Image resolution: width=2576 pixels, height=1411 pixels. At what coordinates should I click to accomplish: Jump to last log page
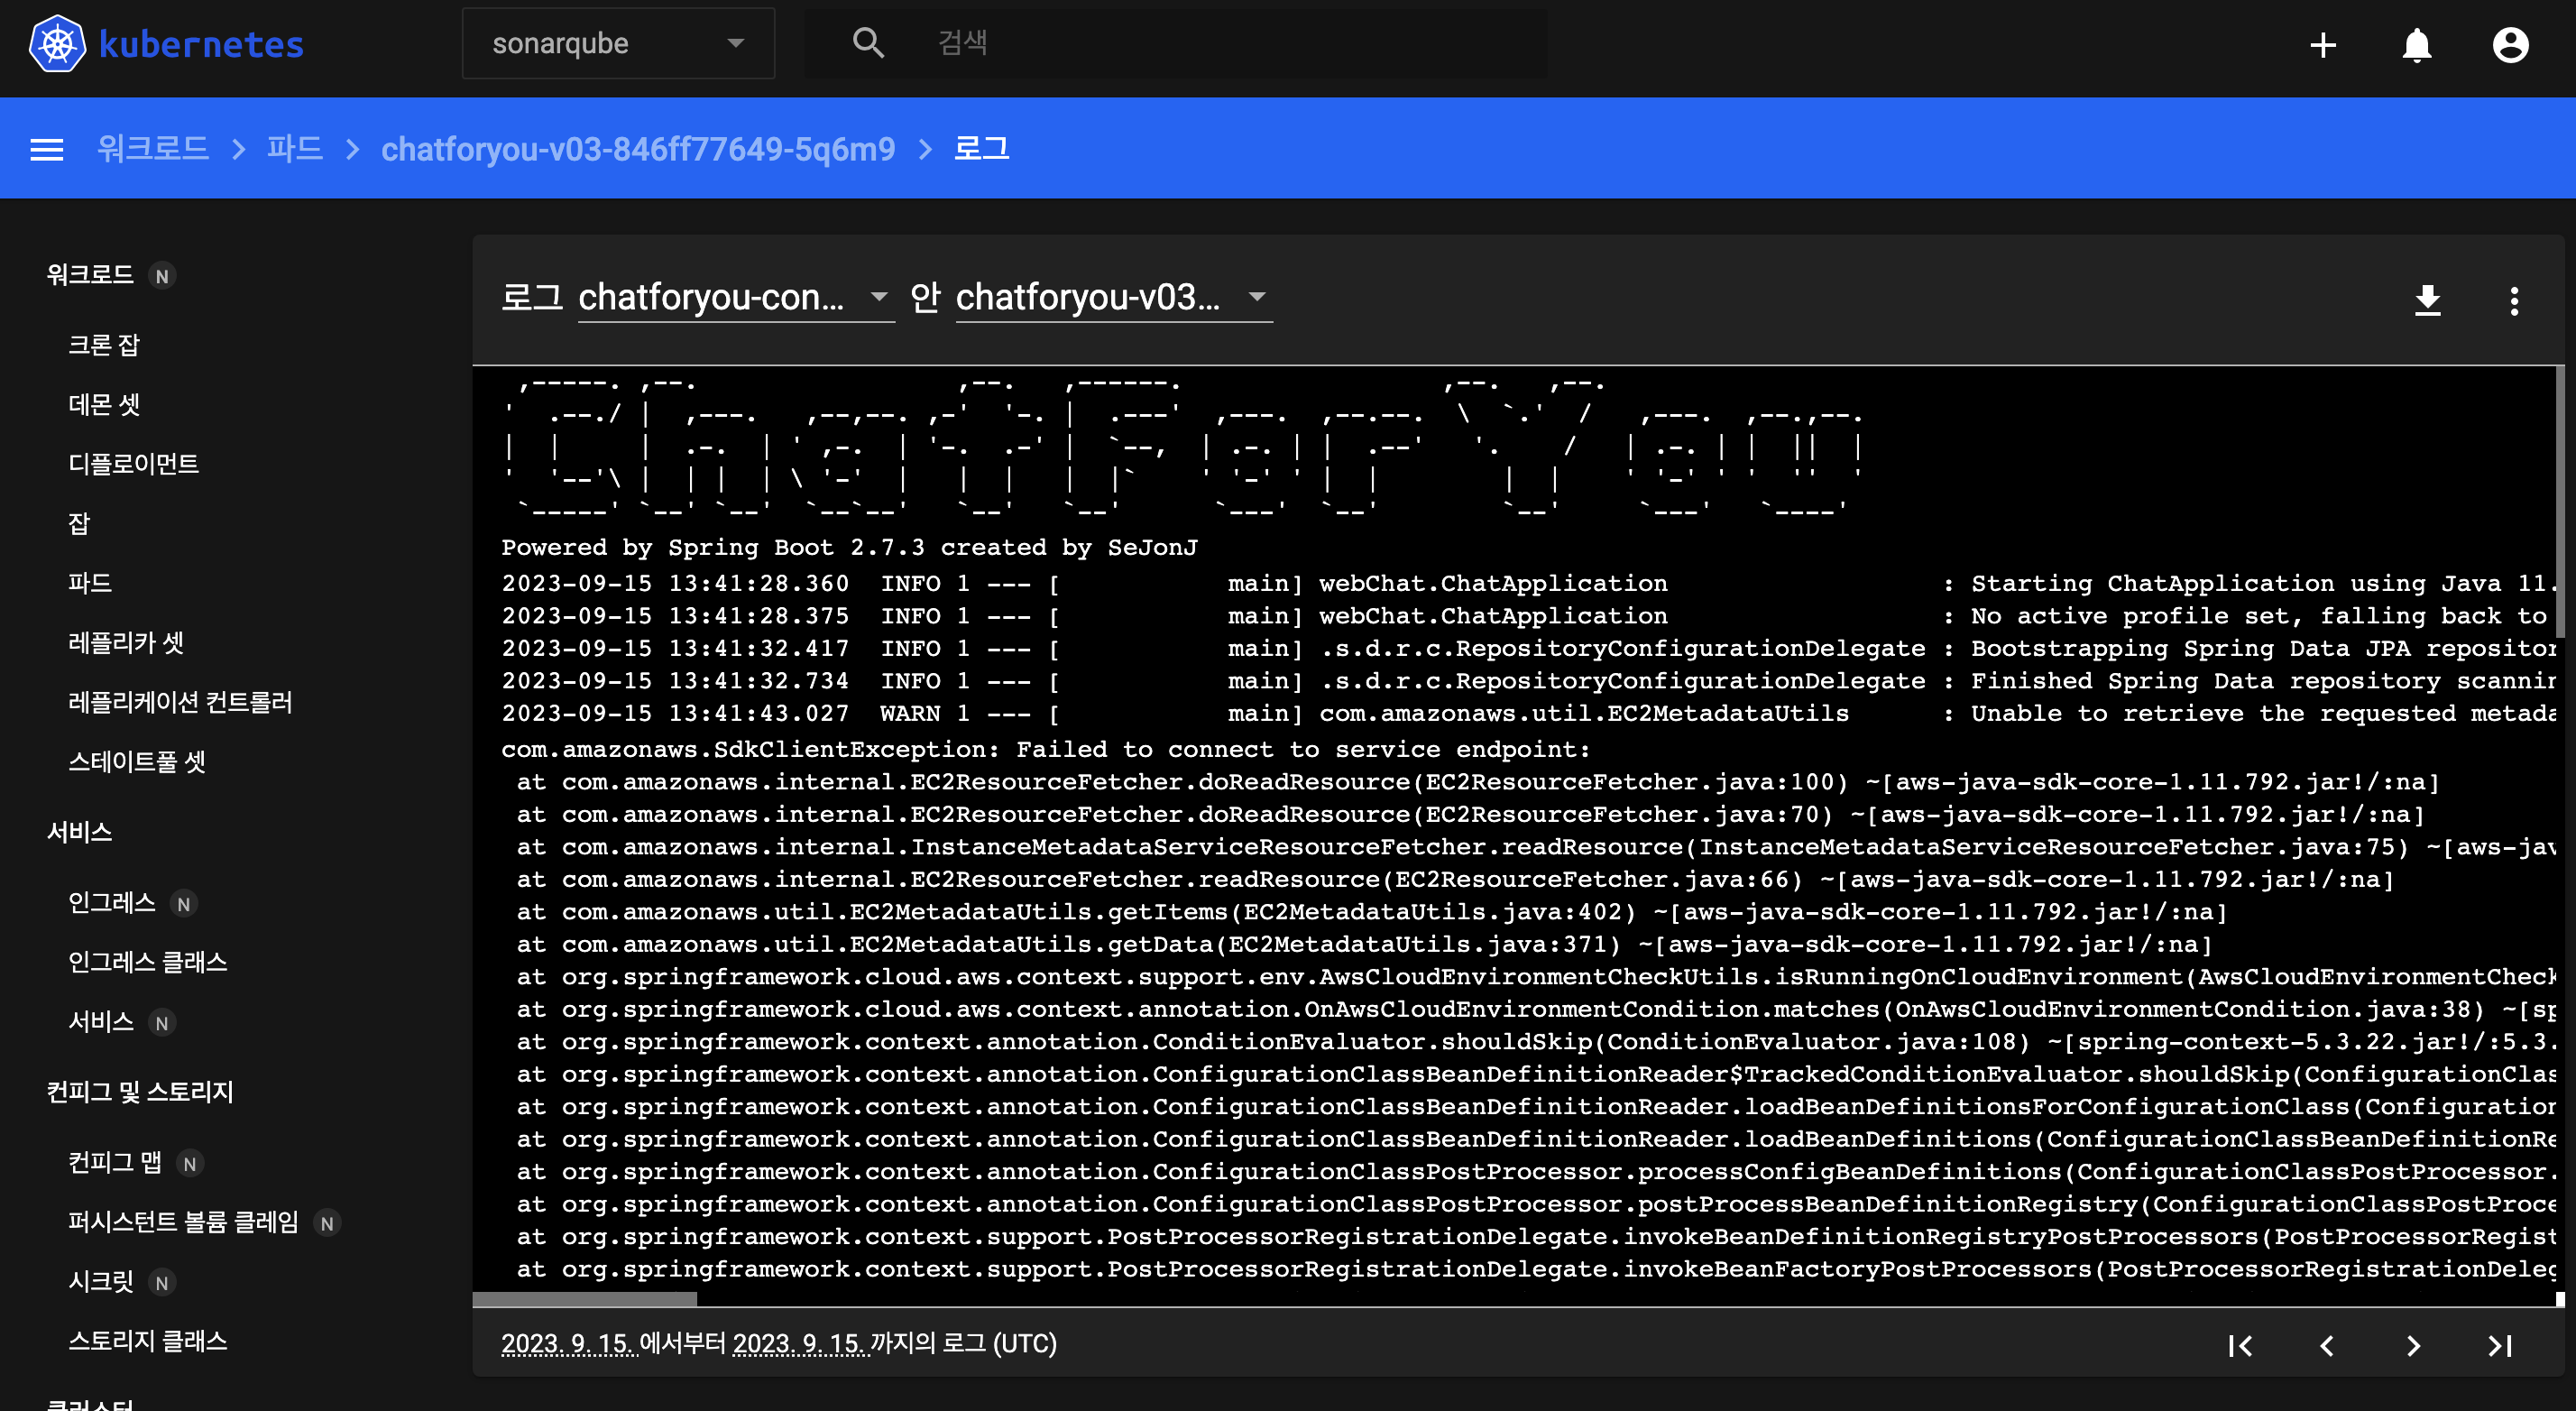point(2499,1345)
